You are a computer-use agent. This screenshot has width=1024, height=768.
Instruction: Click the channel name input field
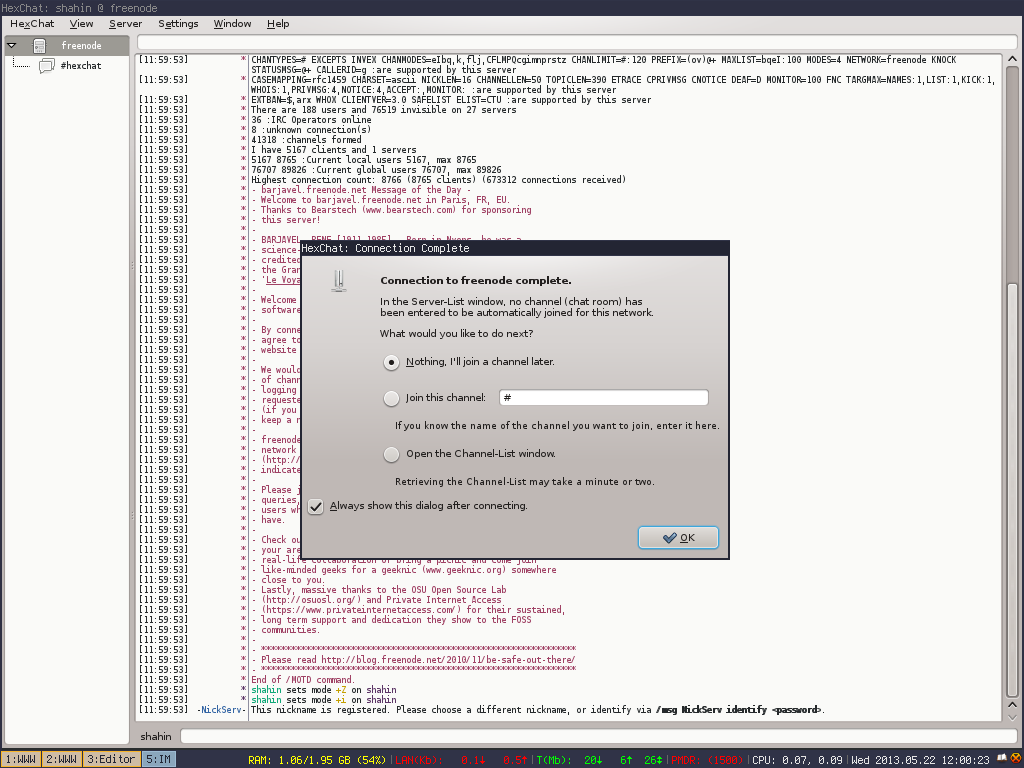tap(603, 398)
